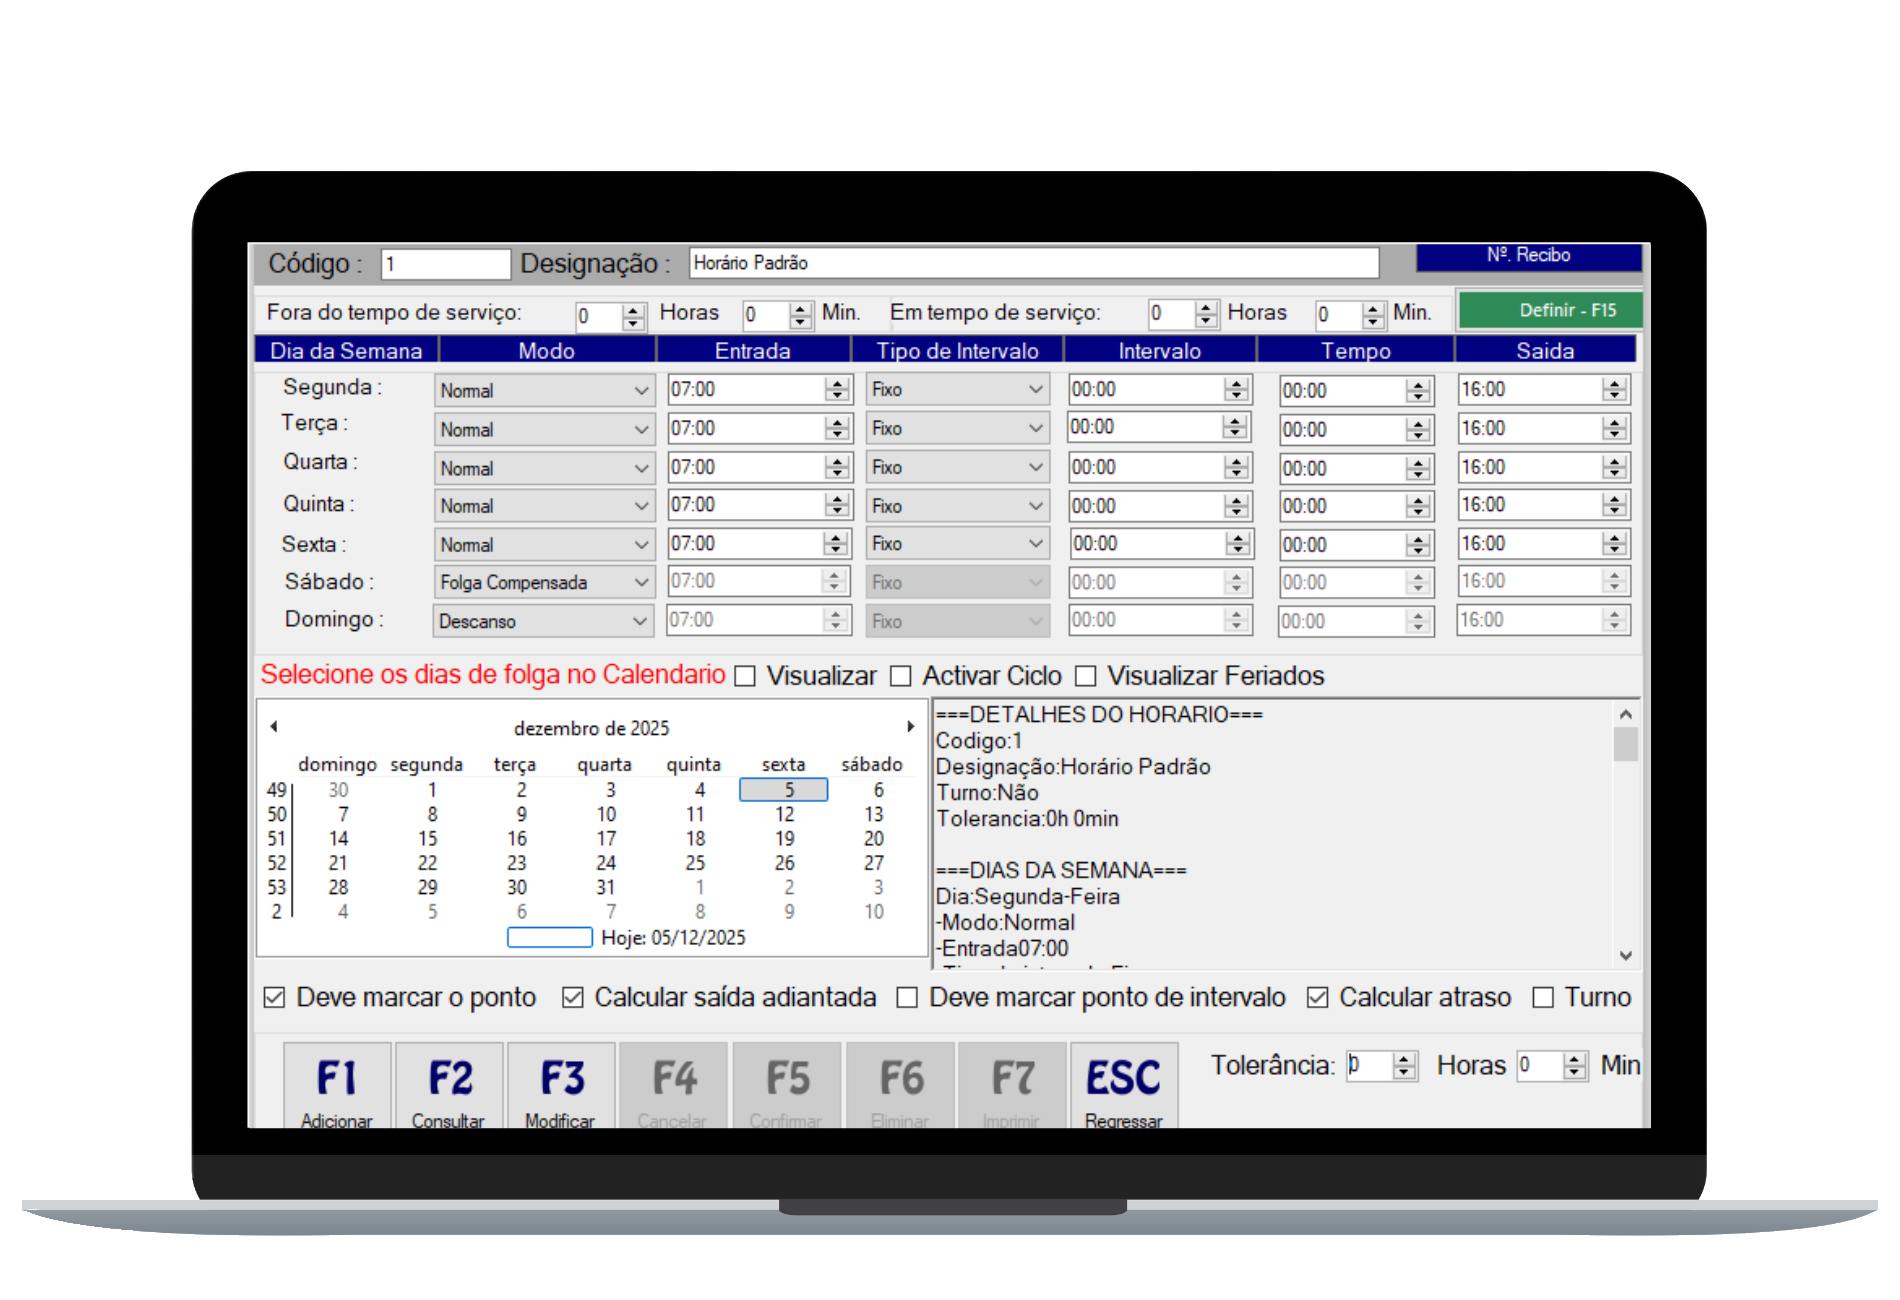This screenshot has width=1900, height=1300.
Task: Toggle the Activar Ciclo checkbox
Action: [901, 677]
